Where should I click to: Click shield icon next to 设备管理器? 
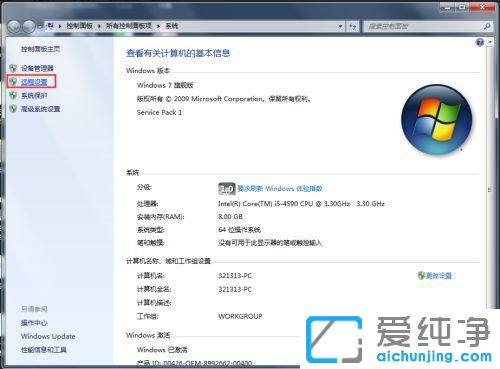13,68
